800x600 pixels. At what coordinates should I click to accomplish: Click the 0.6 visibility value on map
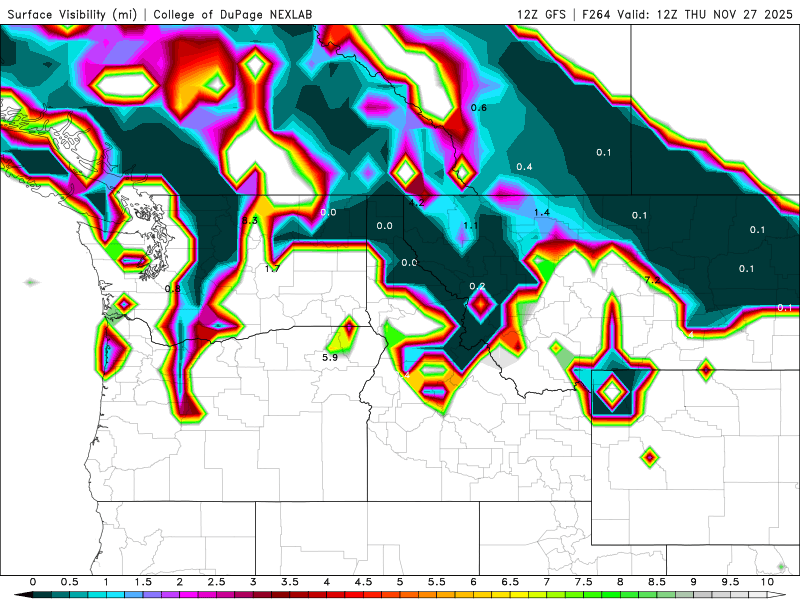point(479,108)
